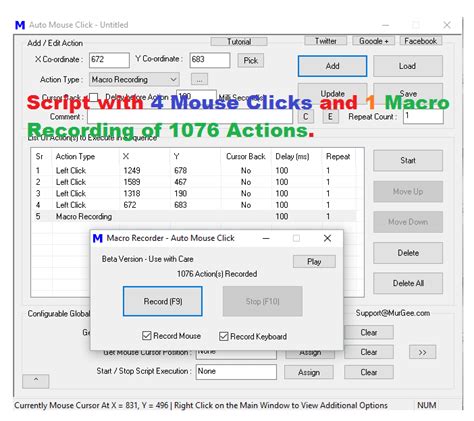Click Clear for Start / Stop Script Execution
474x421 pixels.
click(x=369, y=372)
